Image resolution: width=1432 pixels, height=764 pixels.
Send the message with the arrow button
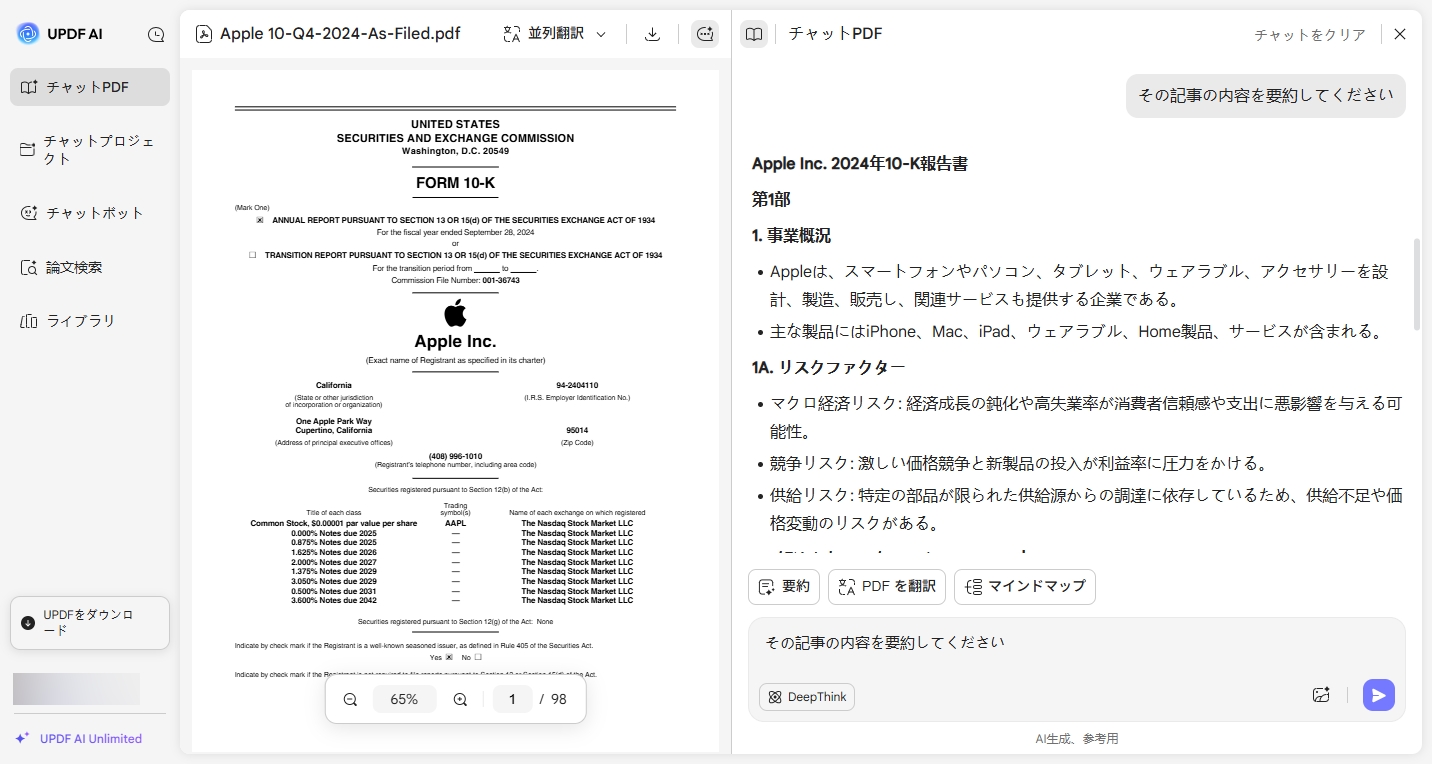pyautogui.click(x=1379, y=695)
